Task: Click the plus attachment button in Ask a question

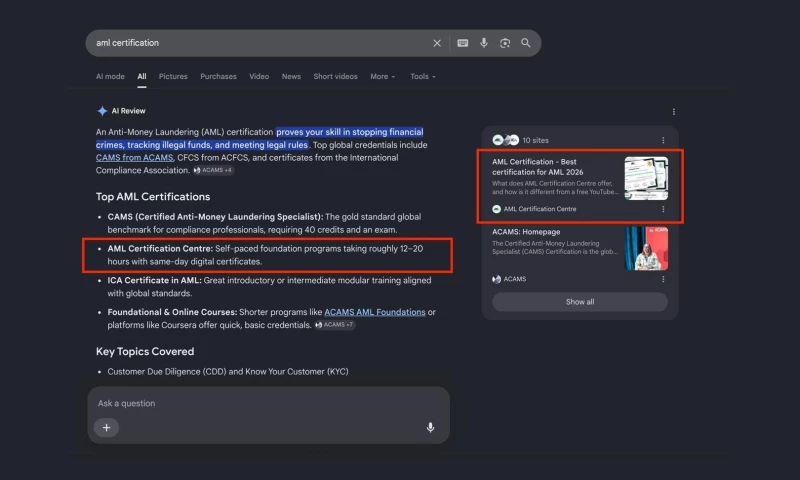Action: [106, 427]
